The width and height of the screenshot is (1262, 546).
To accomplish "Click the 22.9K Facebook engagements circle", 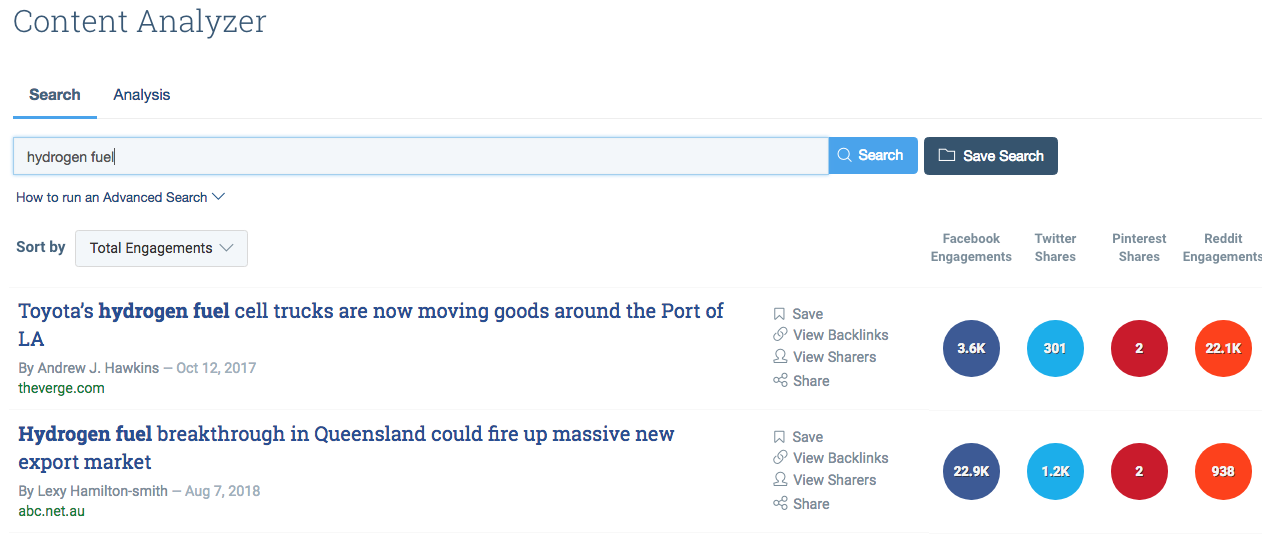I will (971, 472).
